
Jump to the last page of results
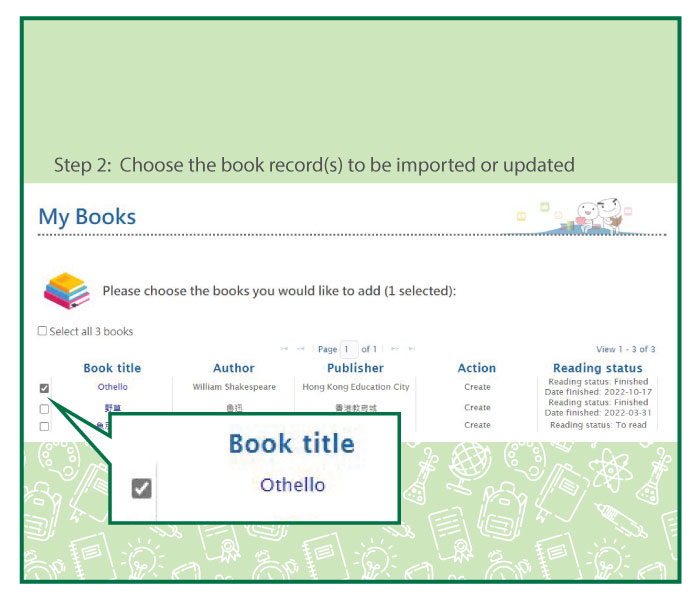coord(411,349)
